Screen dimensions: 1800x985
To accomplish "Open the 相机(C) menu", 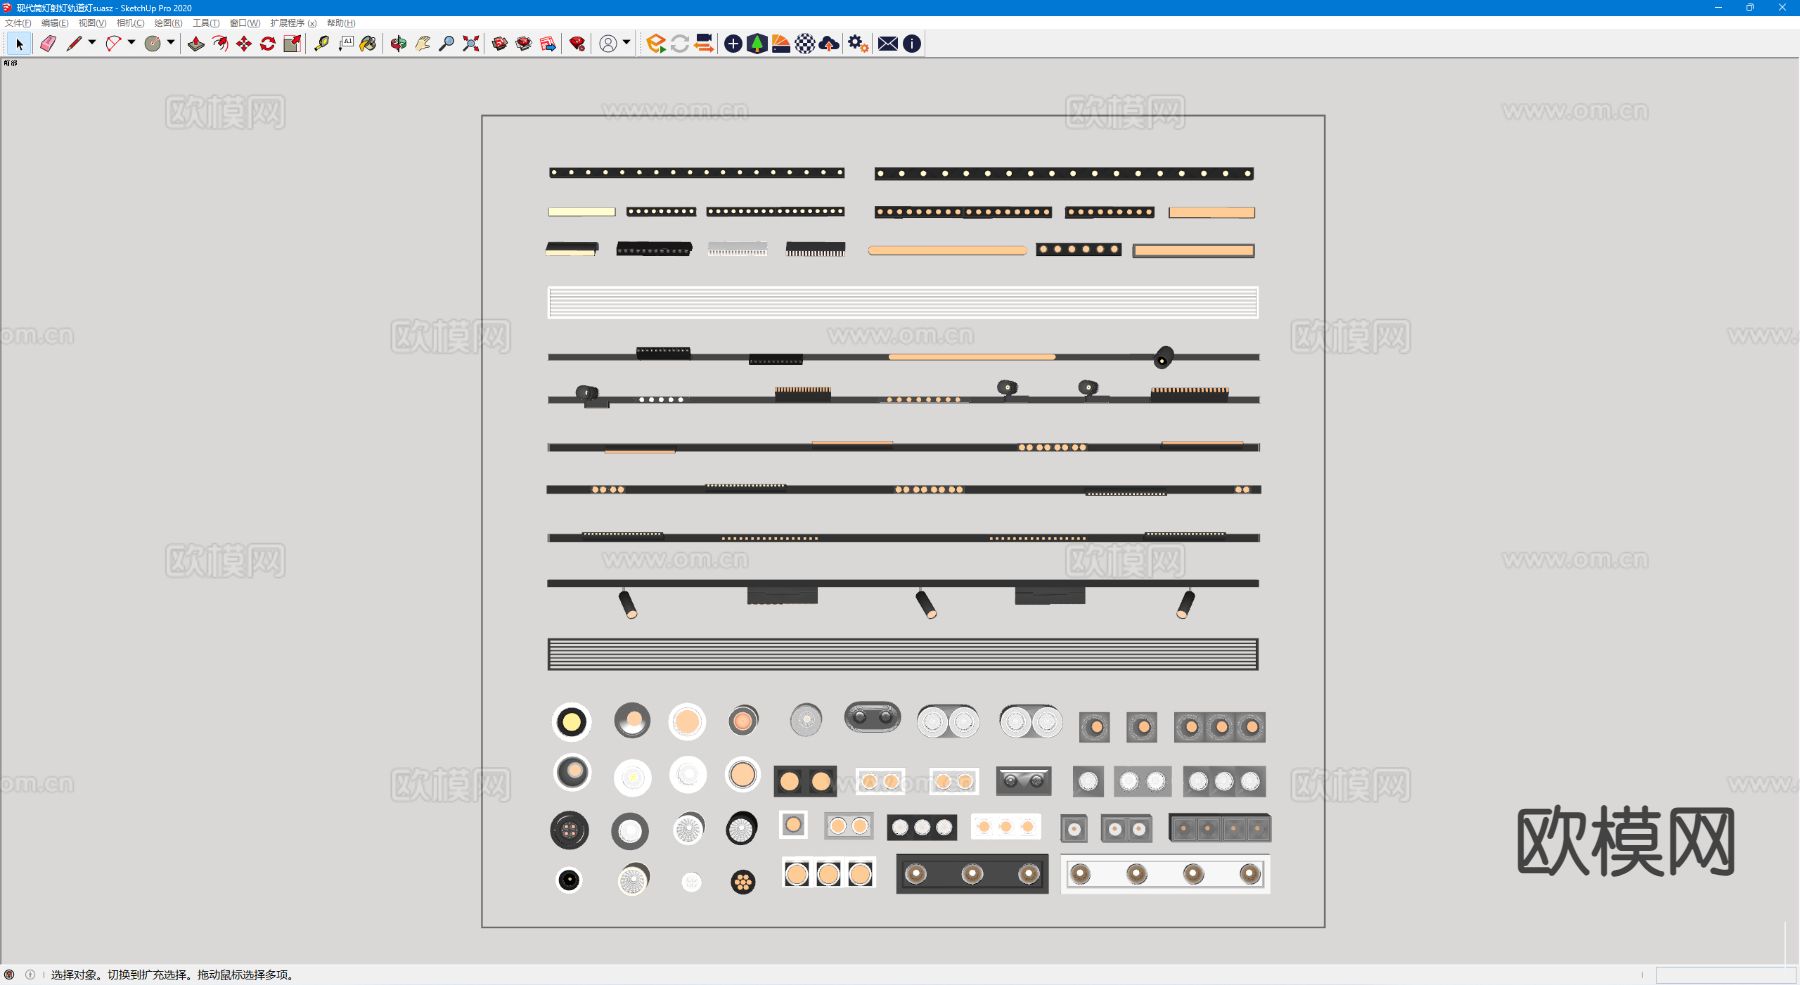I will (x=131, y=23).
